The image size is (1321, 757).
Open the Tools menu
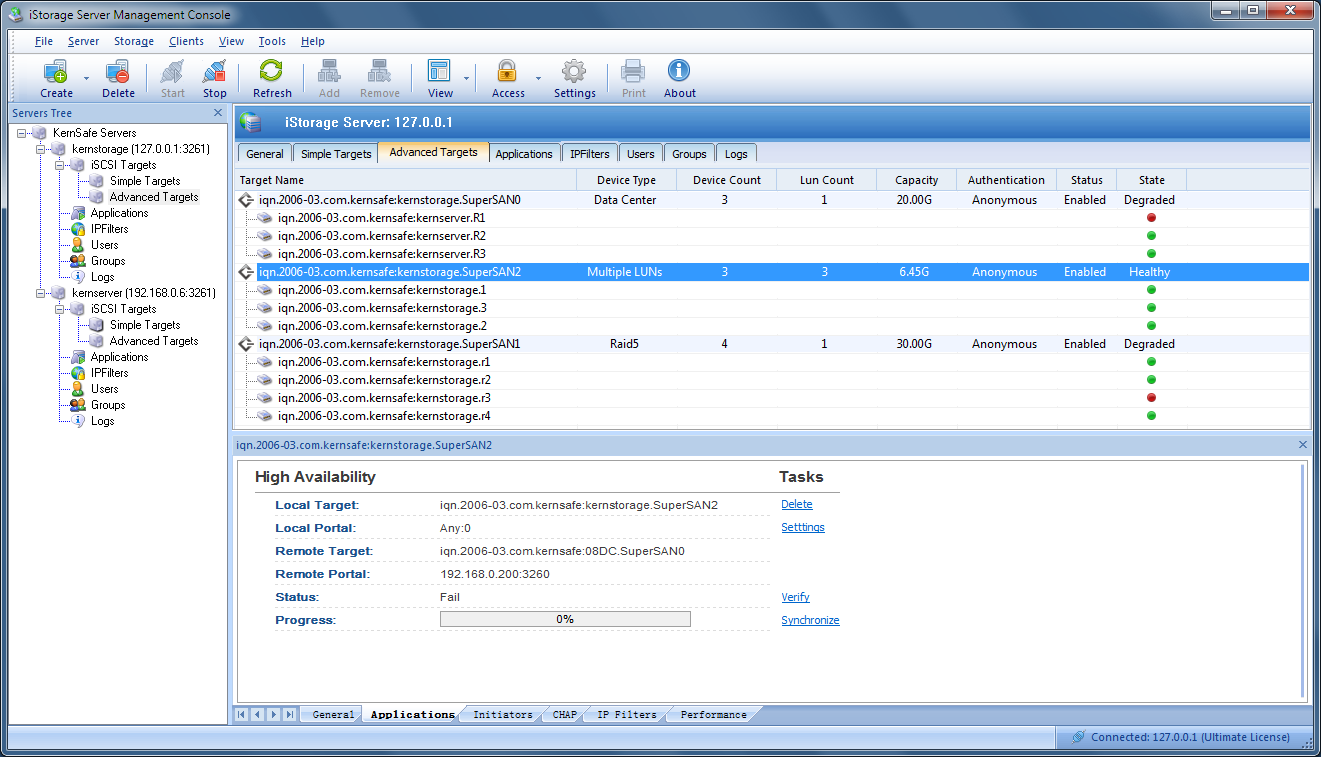click(x=272, y=41)
